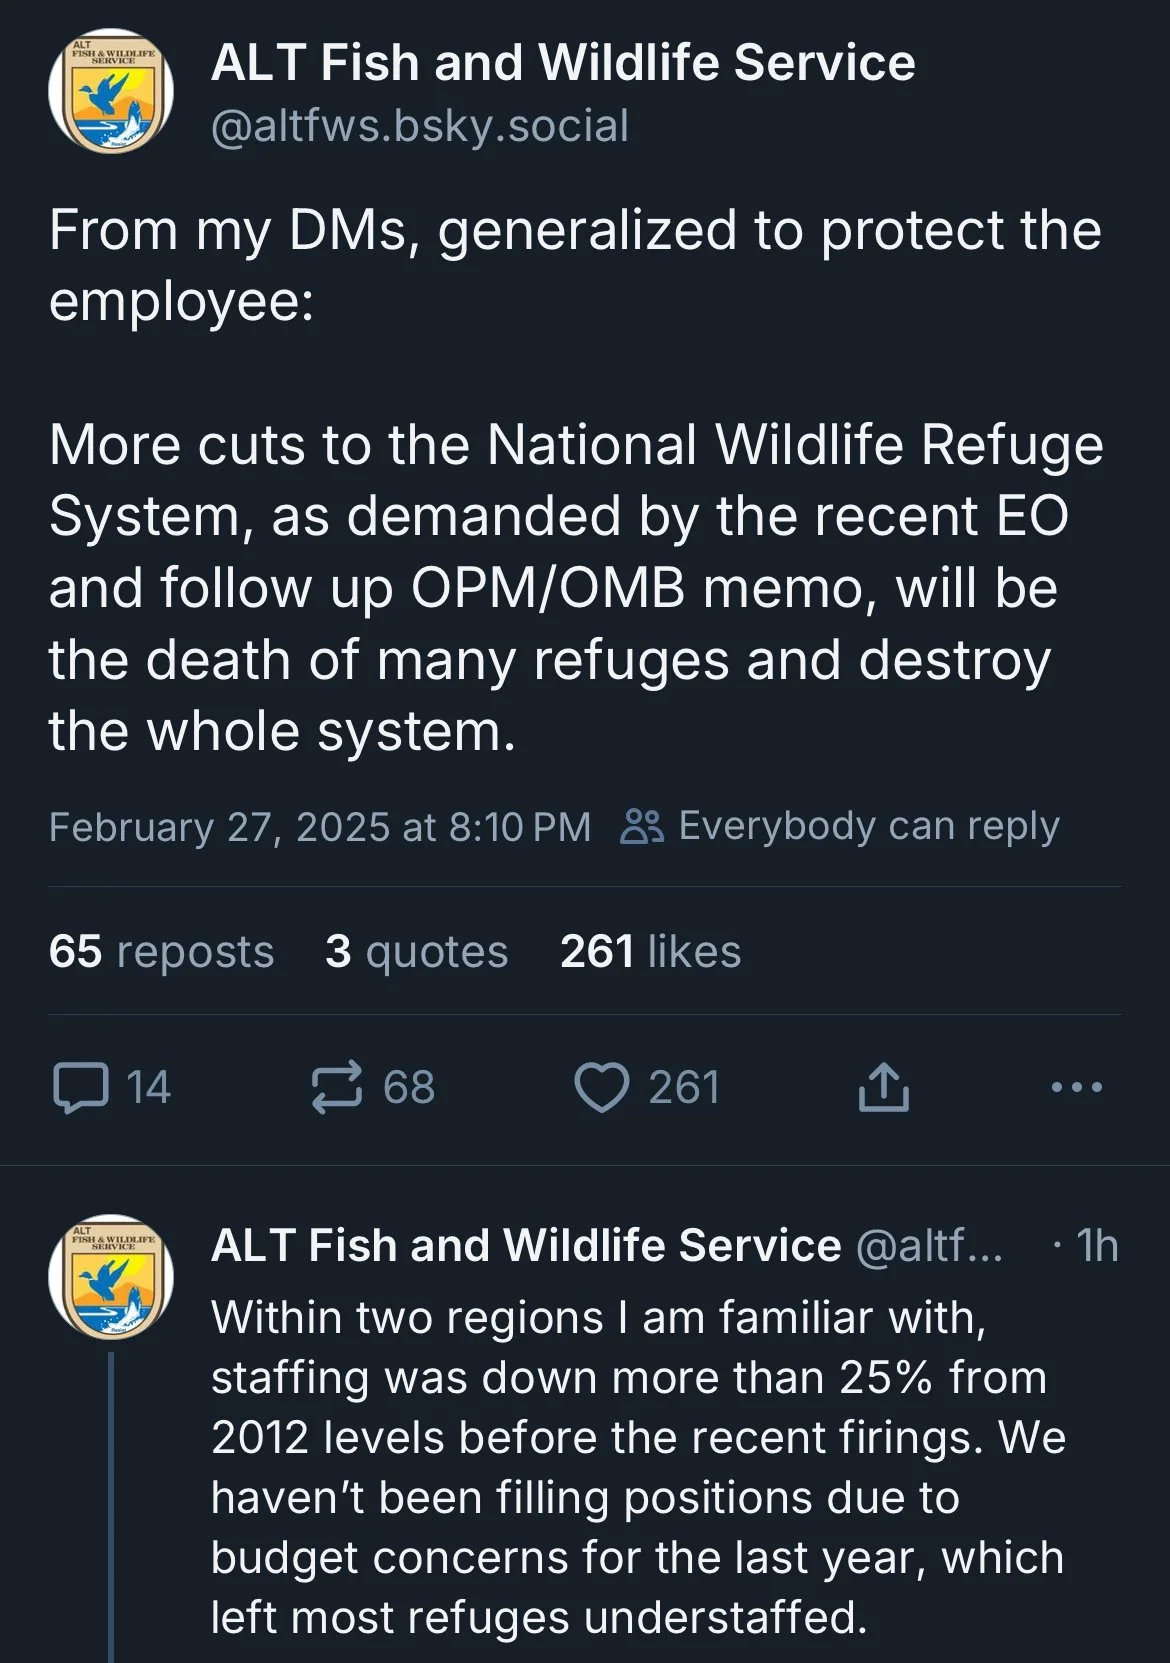1170x1663 pixels.
Task: Tap the February 27, 2025 post date
Action: [x=319, y=827]
